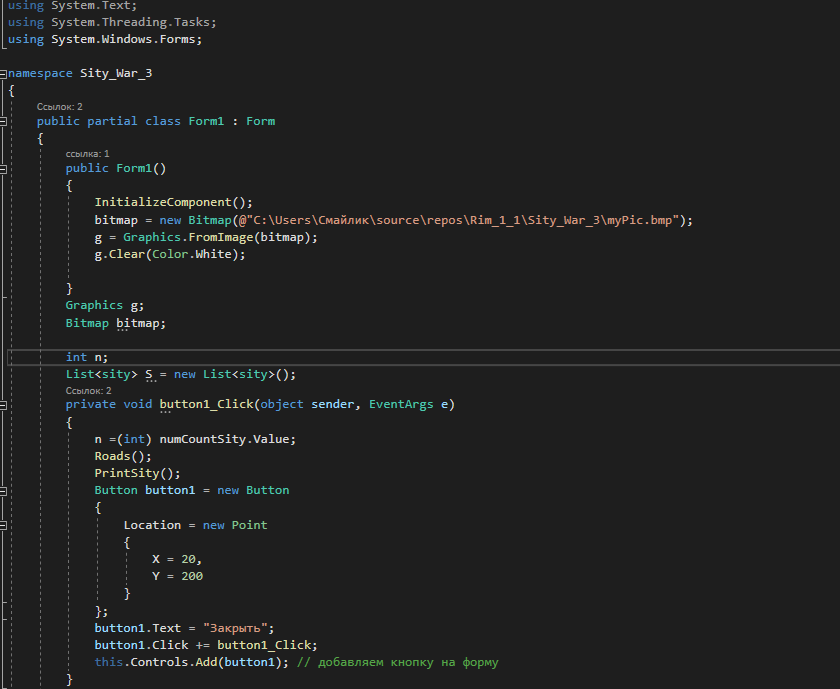Open 'Ссылок: 2' references above class Form1
Viewport: 840px width, 689px height.
coord(59,107)
